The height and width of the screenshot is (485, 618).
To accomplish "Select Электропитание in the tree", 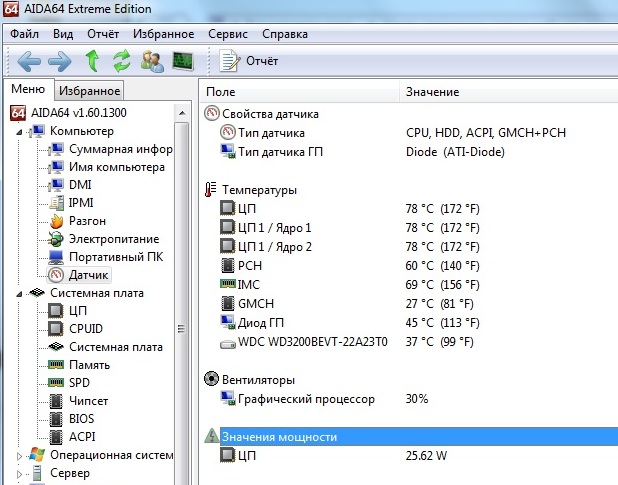I will (113, 239).
